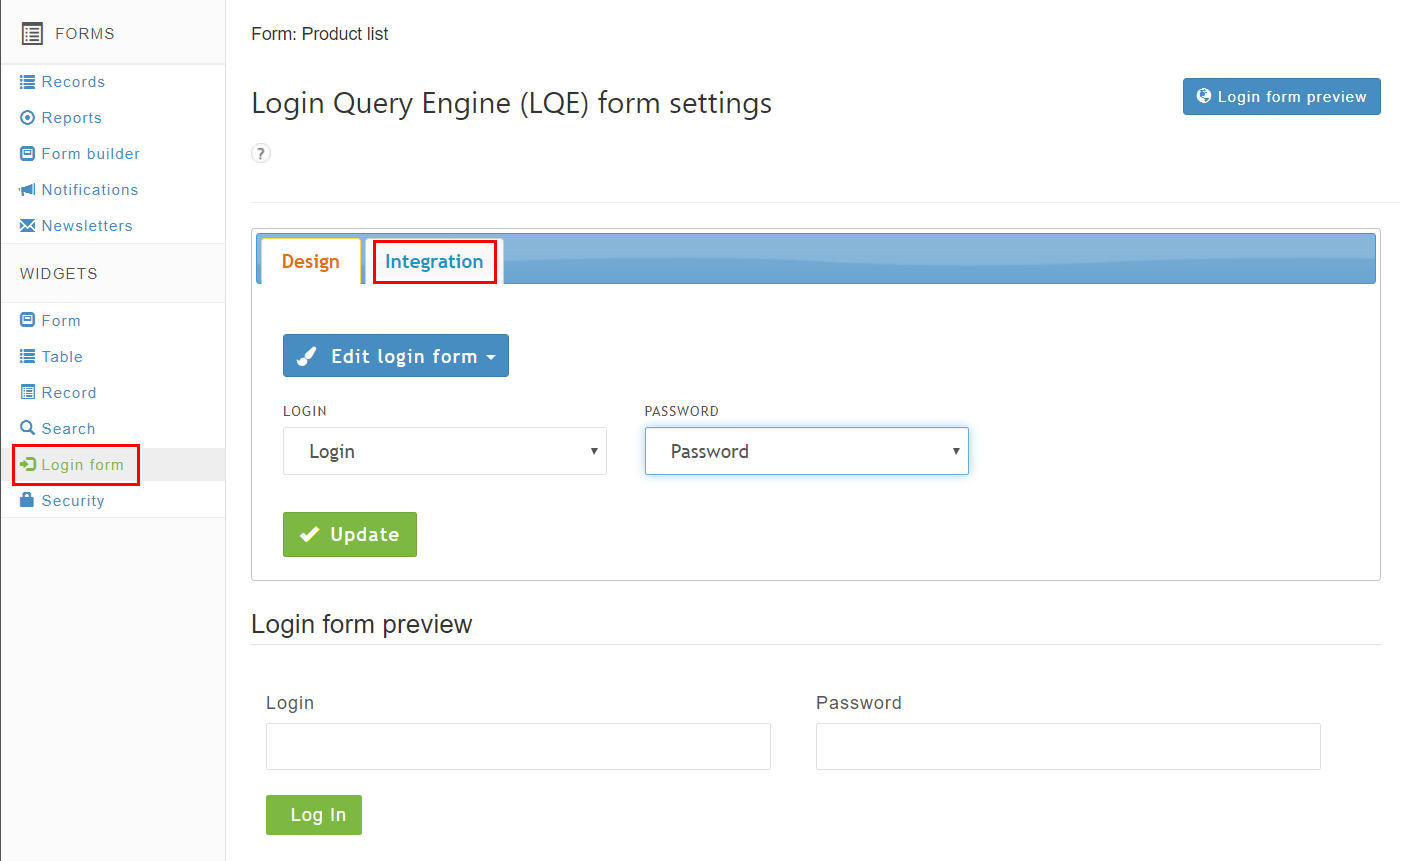Image resolution: width=1415 pixels, height=861 pixels.
Task: Select Login form in the sidebar
Action: tap(82, 465)
